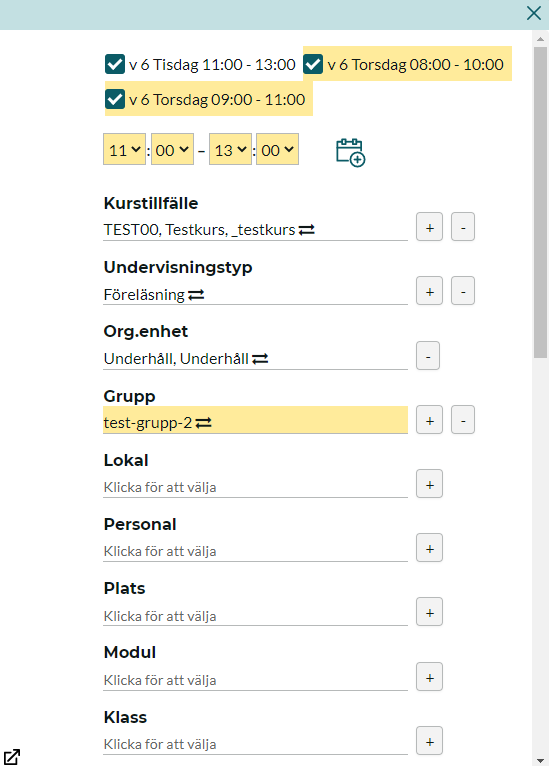Toggle v 6 Torsdag 09:00 - 11:00 checkbox
The image size is (549, 766).
[x=115, y=99]
